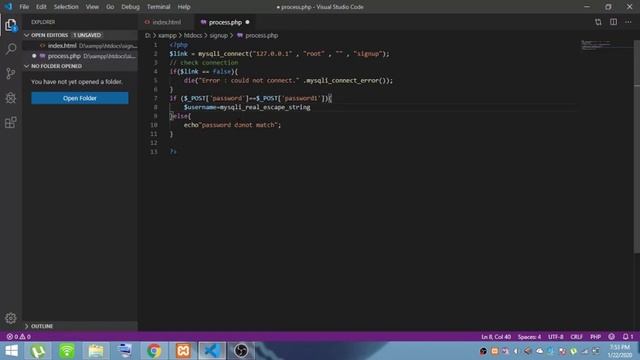The height and width of the screenshot is (360, 640).
Task: Change indentation via Spaces: 4
Action: click(529, 337)
